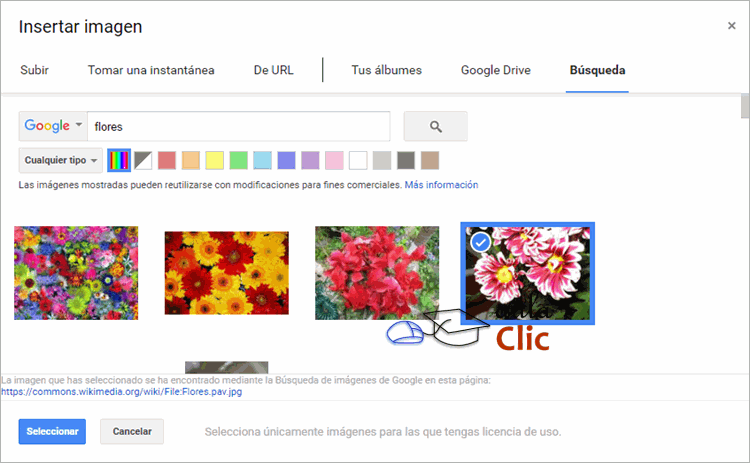Open the Google search provider dropdown
This screenshot has height=463, width=750.
[x=53, y=127]
